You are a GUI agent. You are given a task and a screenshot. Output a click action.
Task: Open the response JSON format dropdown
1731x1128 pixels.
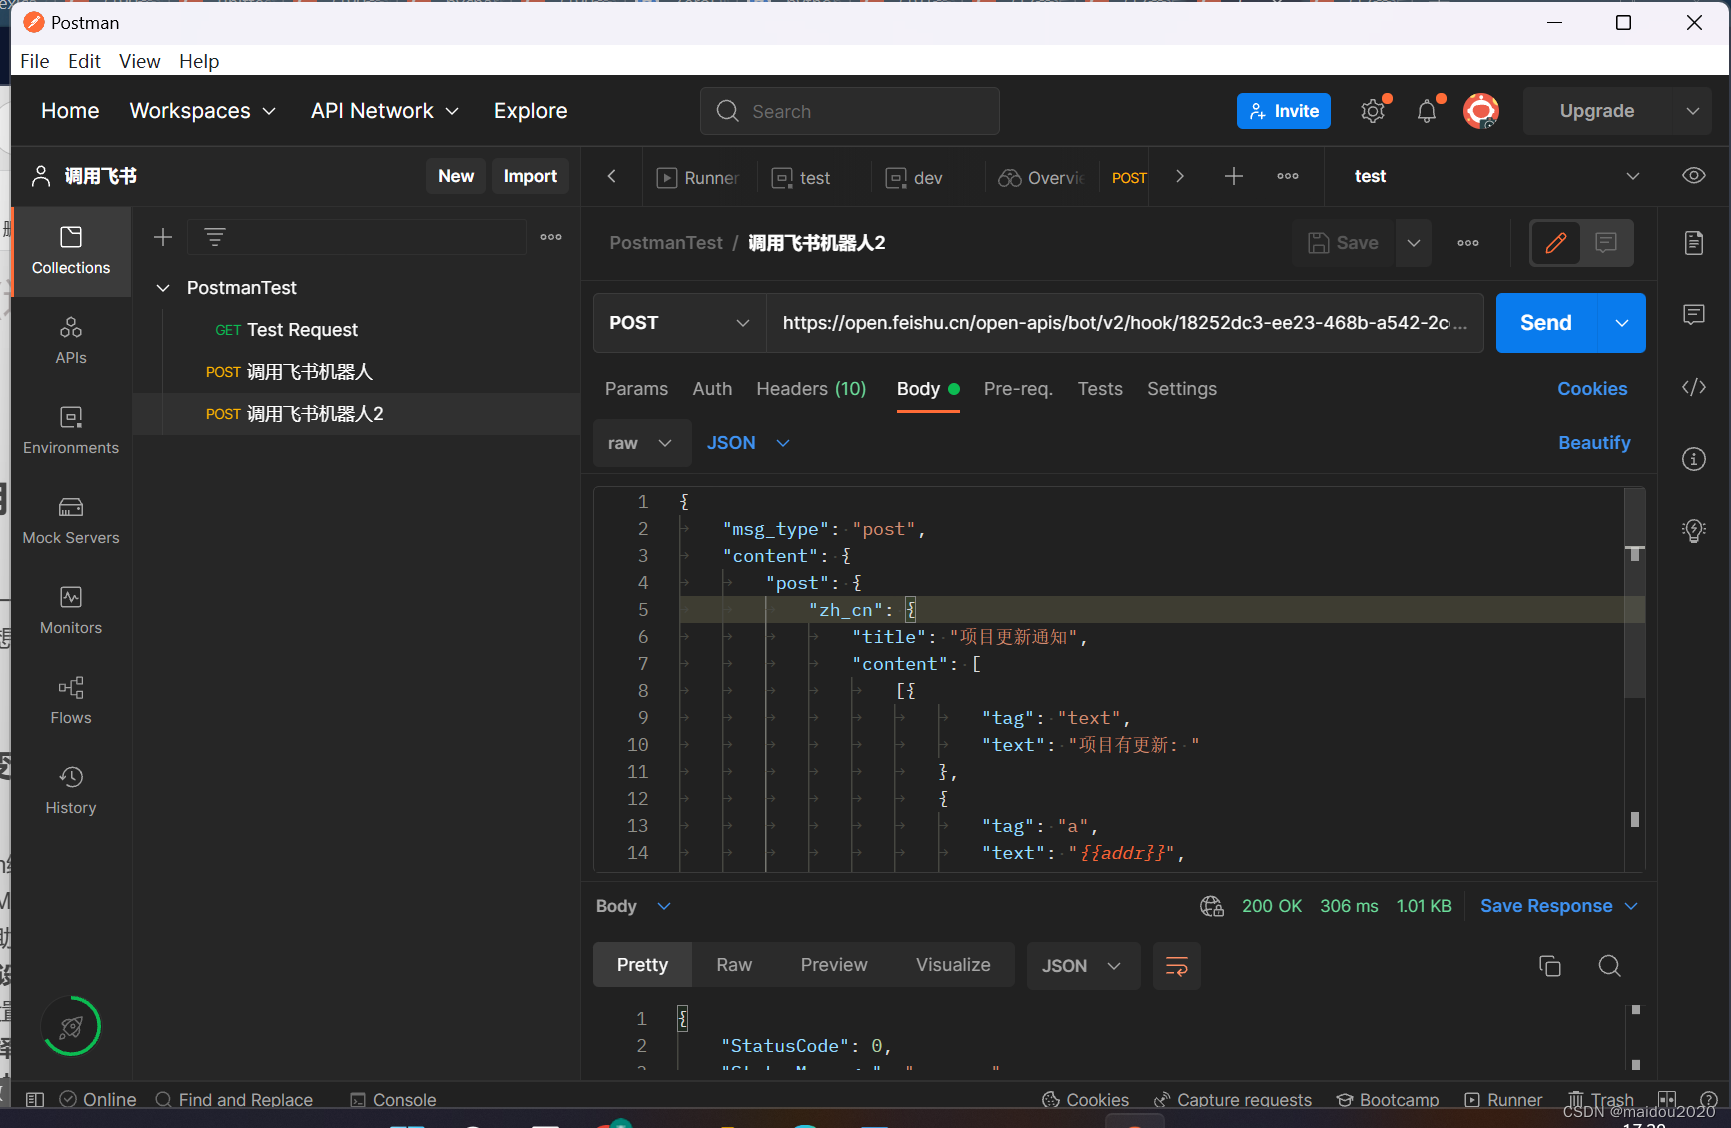(x=1083, y=966)
